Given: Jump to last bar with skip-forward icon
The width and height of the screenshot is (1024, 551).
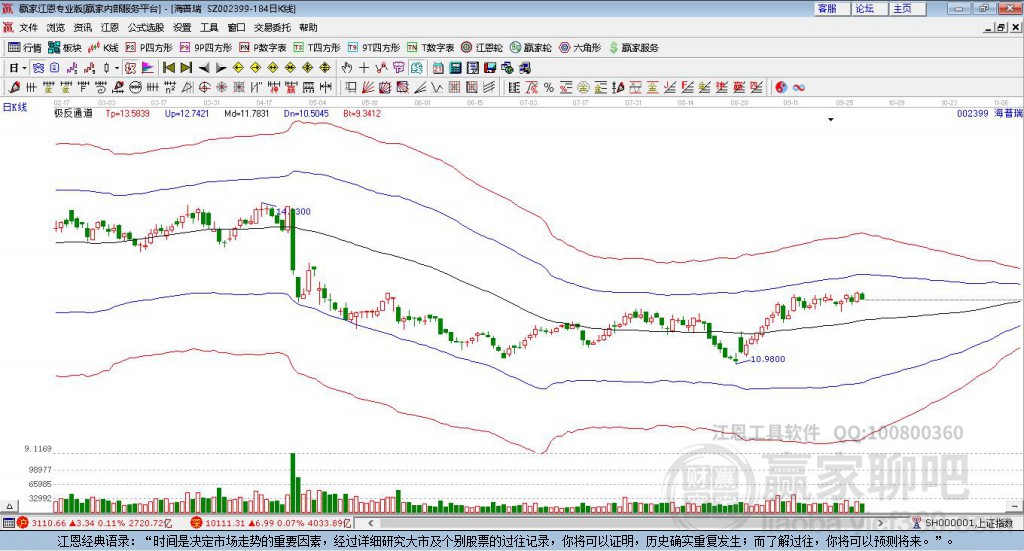Looking at the screenshot, I should pos(186,68).
